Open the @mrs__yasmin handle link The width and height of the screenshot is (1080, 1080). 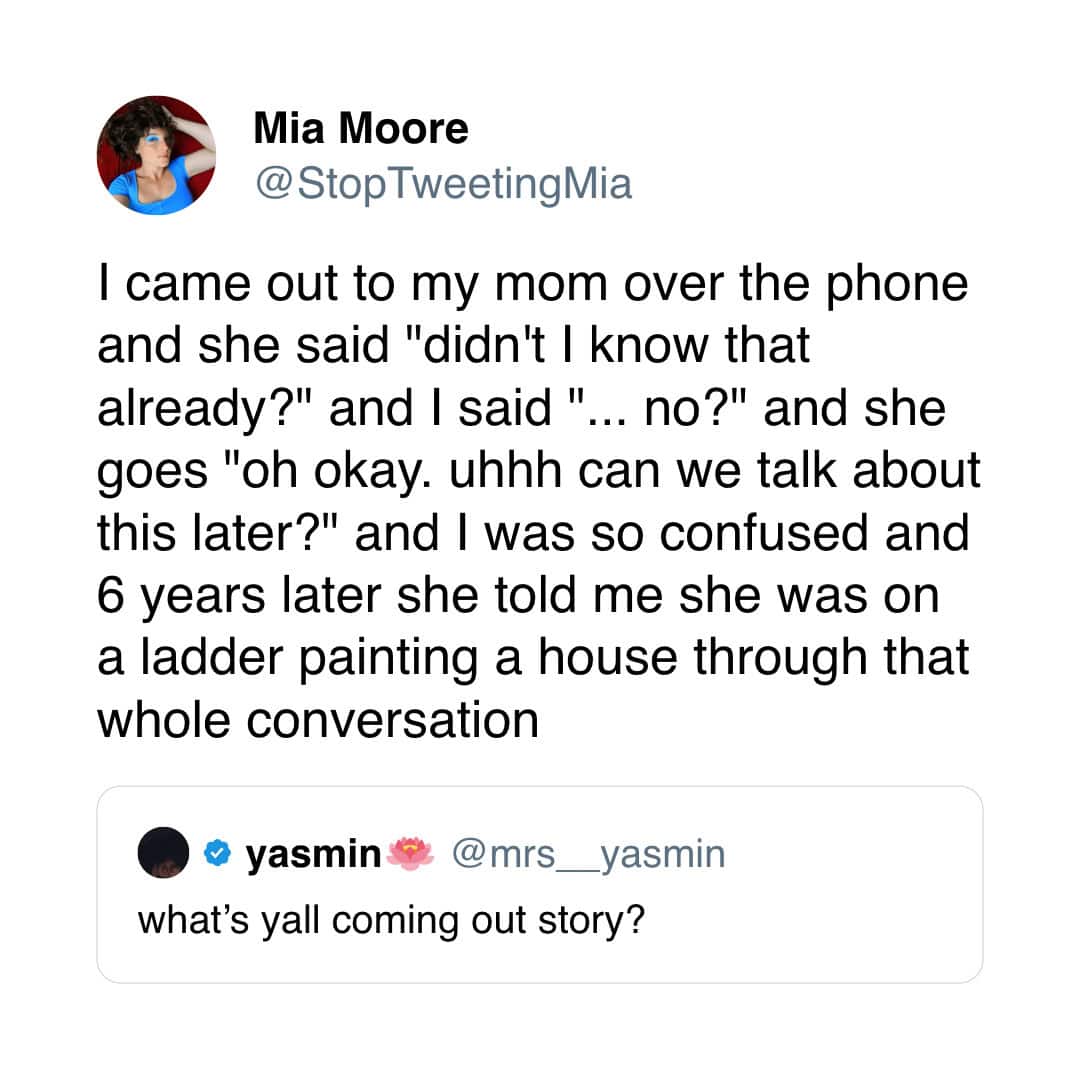coord(589,855)
